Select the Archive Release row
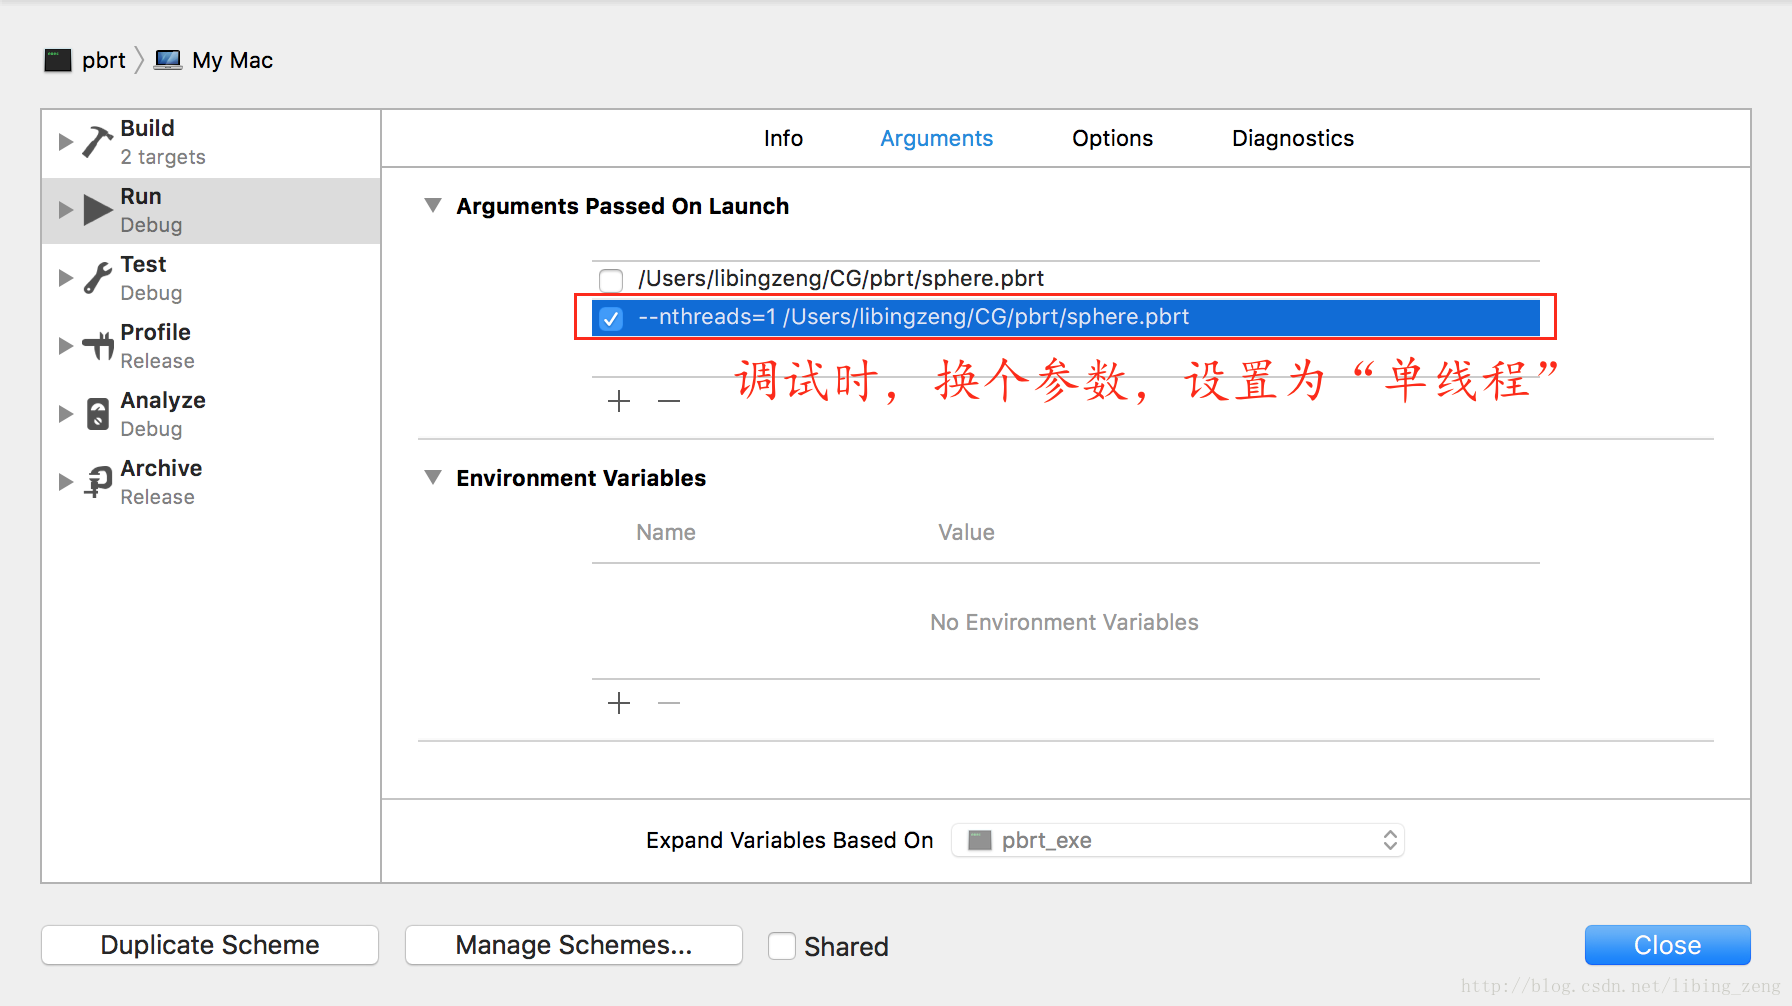 point(211,482)
